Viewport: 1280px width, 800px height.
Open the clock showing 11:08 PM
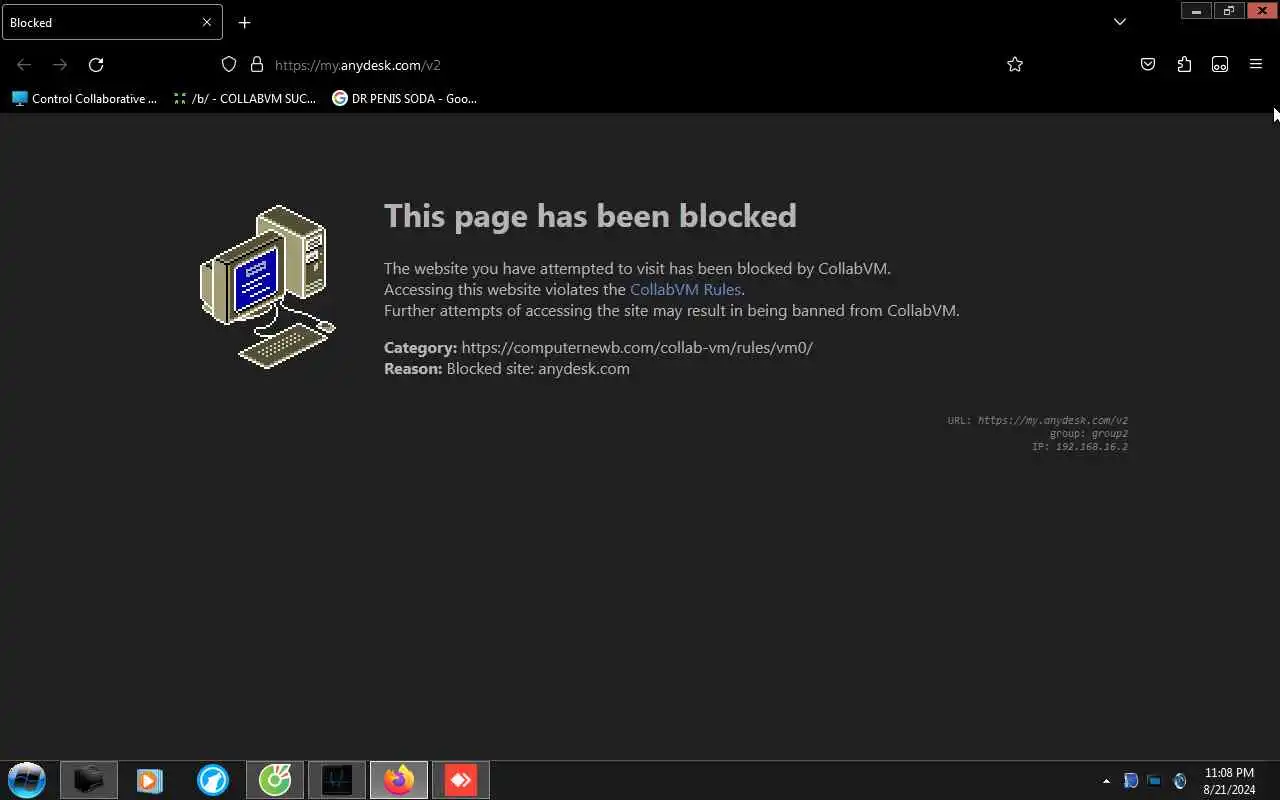click(1229, 781)
